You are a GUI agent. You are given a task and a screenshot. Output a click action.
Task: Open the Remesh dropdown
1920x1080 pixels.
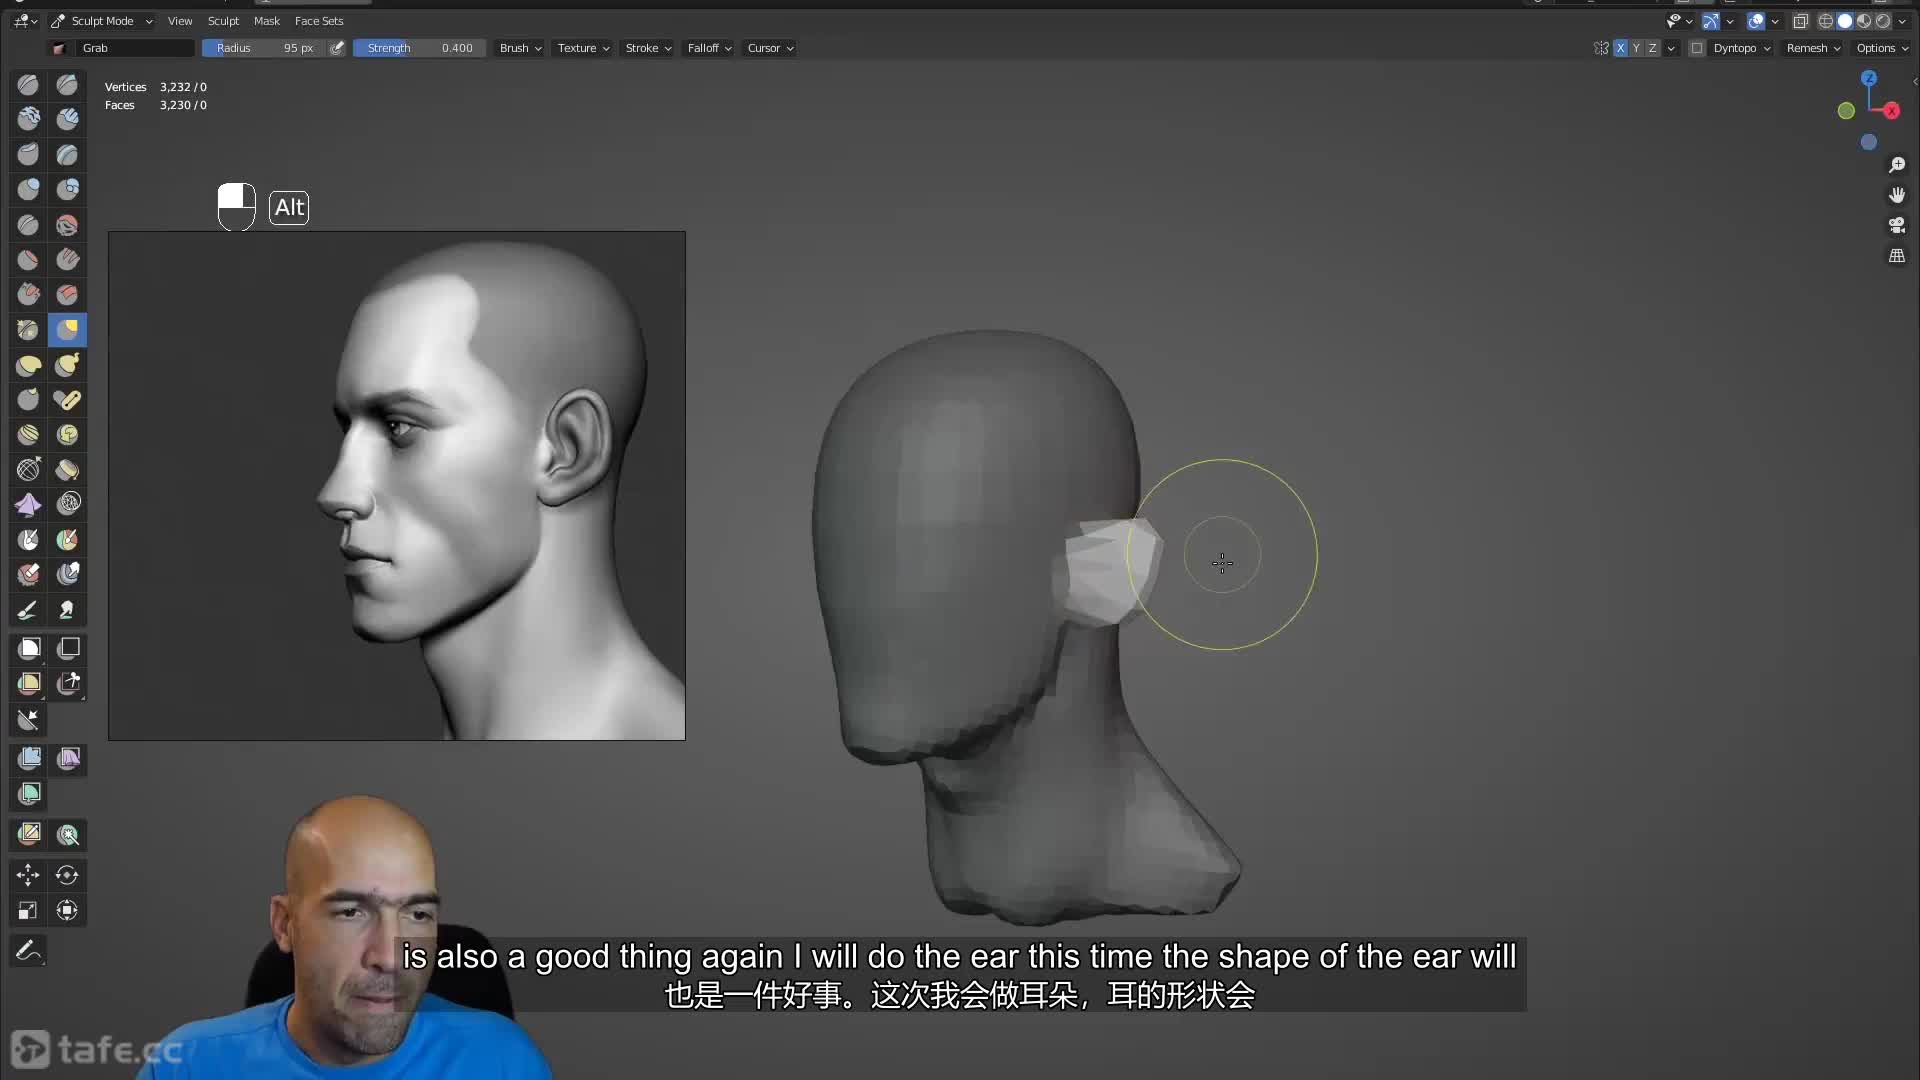1813,48
